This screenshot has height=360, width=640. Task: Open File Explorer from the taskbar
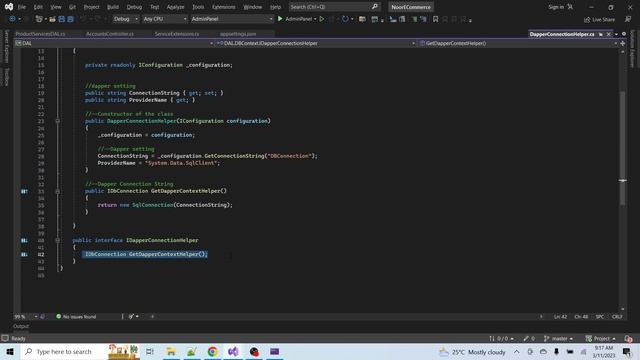[171, 351]
